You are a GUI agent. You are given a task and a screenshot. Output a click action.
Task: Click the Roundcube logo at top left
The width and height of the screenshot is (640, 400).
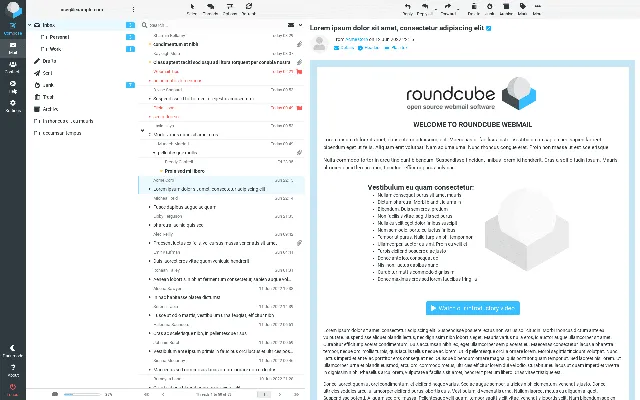tap(13, 9)
